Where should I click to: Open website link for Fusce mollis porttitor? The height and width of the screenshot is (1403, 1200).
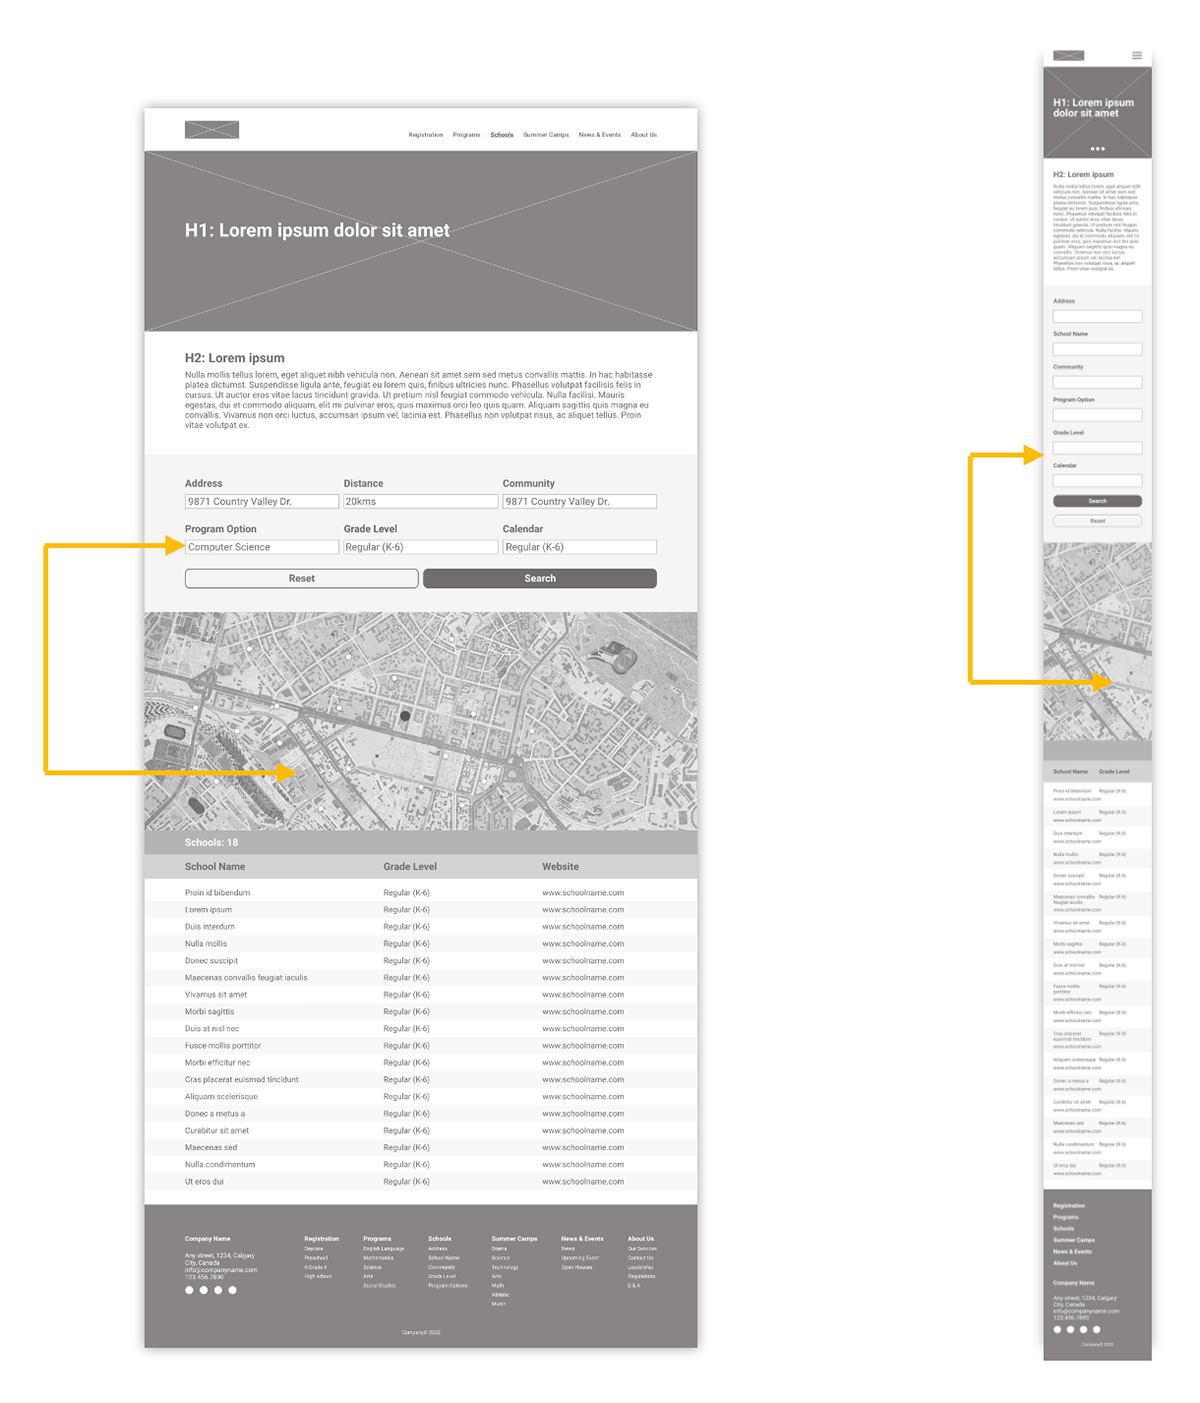coord(583,1046)
